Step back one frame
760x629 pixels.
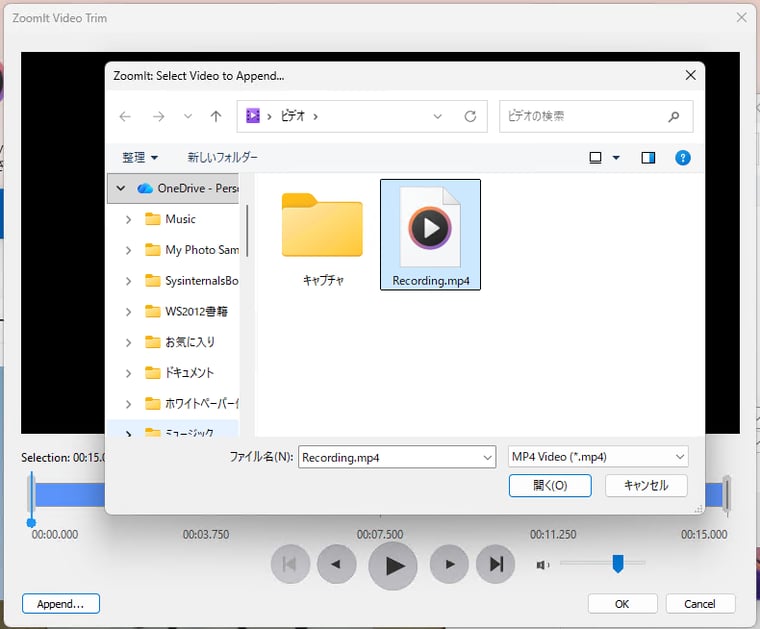[x=336, y=564]
